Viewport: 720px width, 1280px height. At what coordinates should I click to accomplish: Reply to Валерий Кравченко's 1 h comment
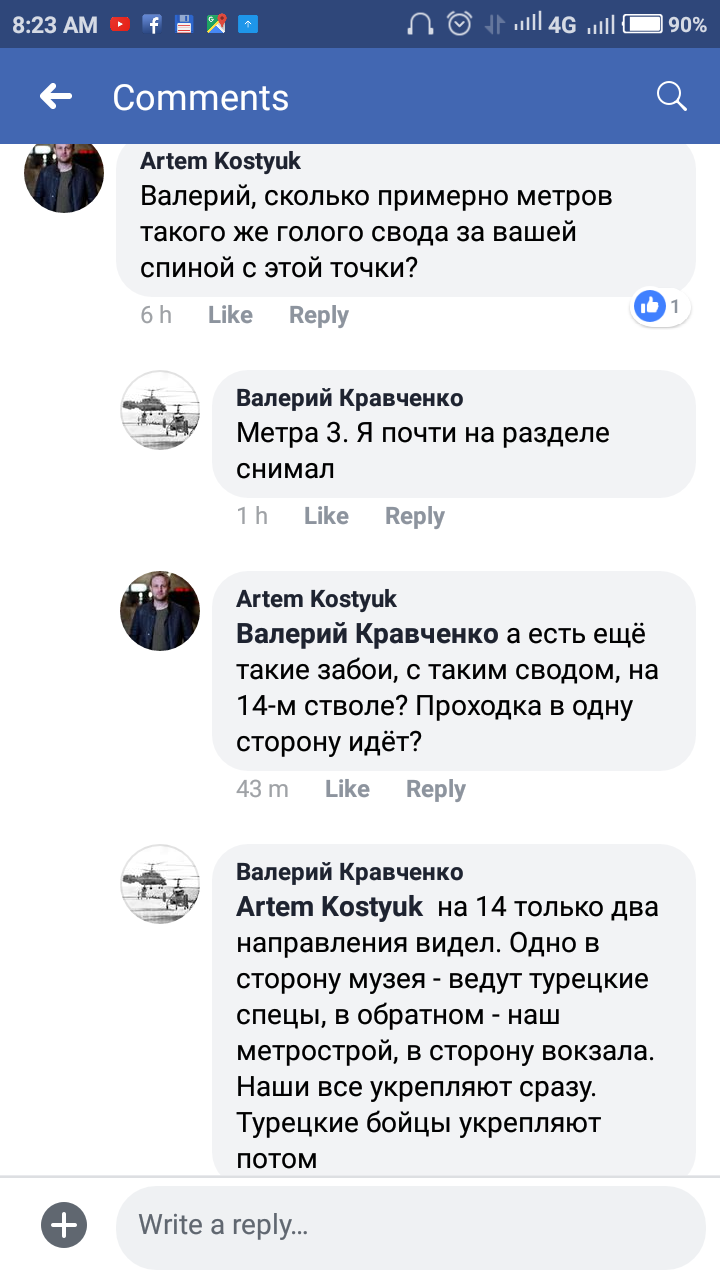click(415, 516)
